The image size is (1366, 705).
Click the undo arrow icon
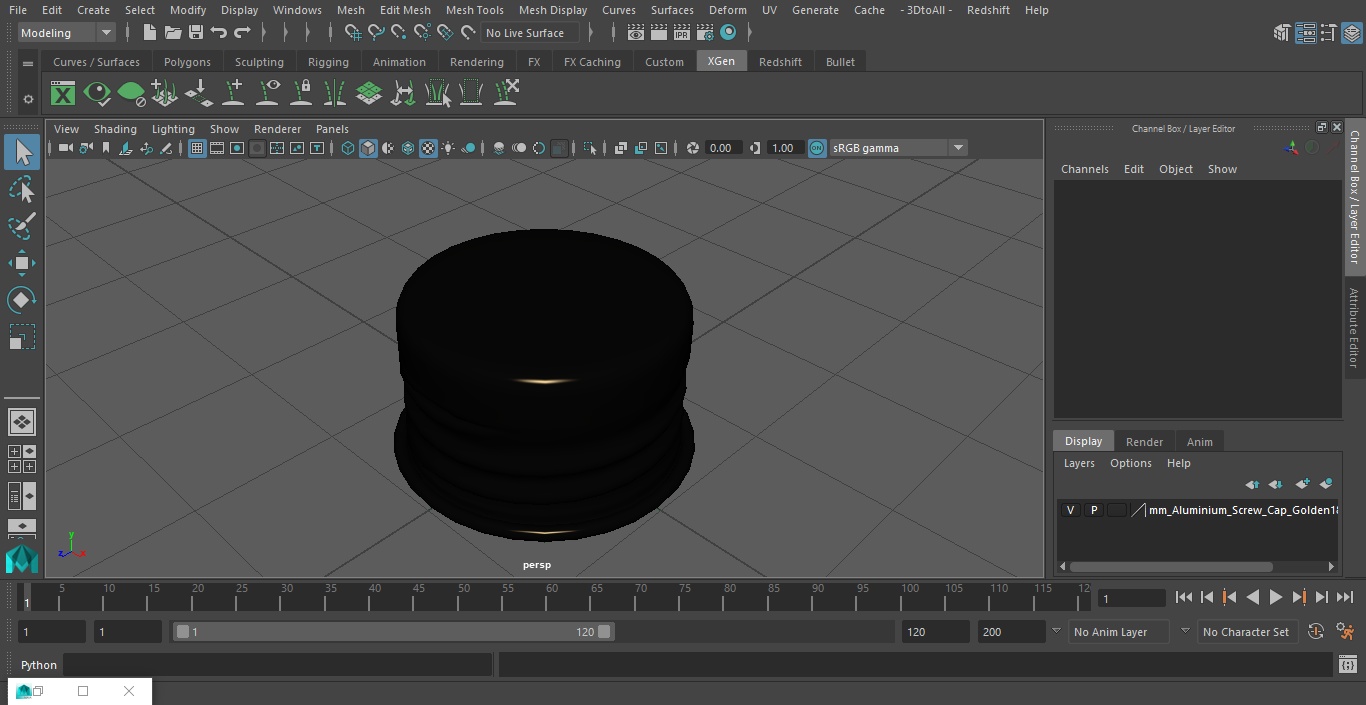tap(219, 33)
